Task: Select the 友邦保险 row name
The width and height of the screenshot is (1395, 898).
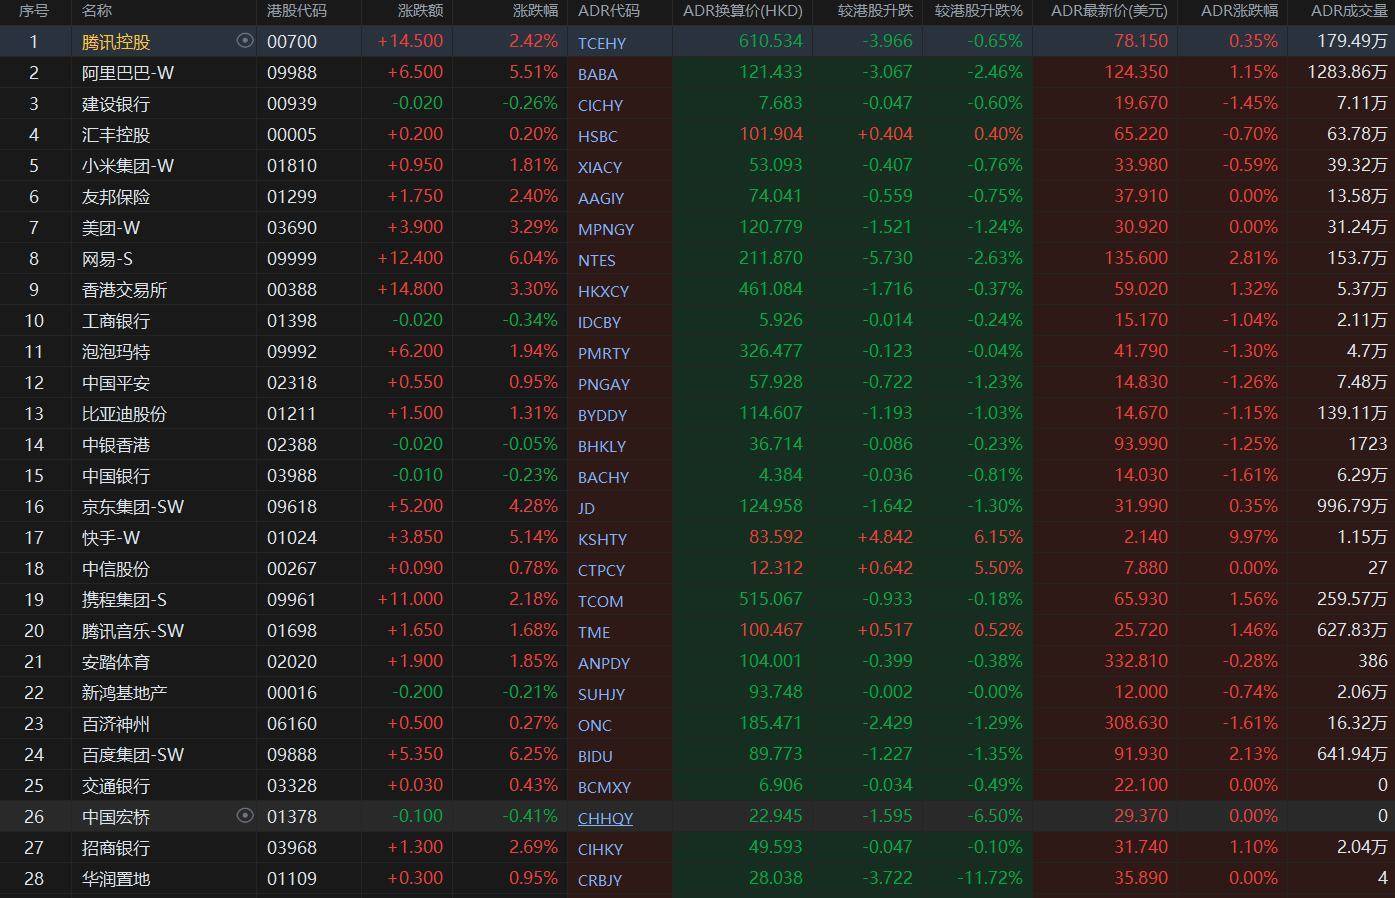Action: point(116,197)
